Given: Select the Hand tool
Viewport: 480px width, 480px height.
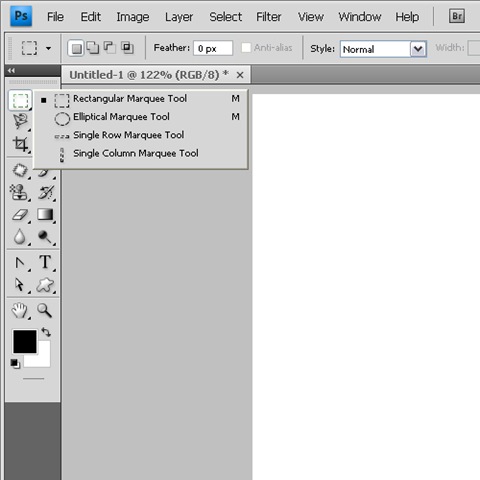Looking at the screenshot, I should tap(19, 310).
